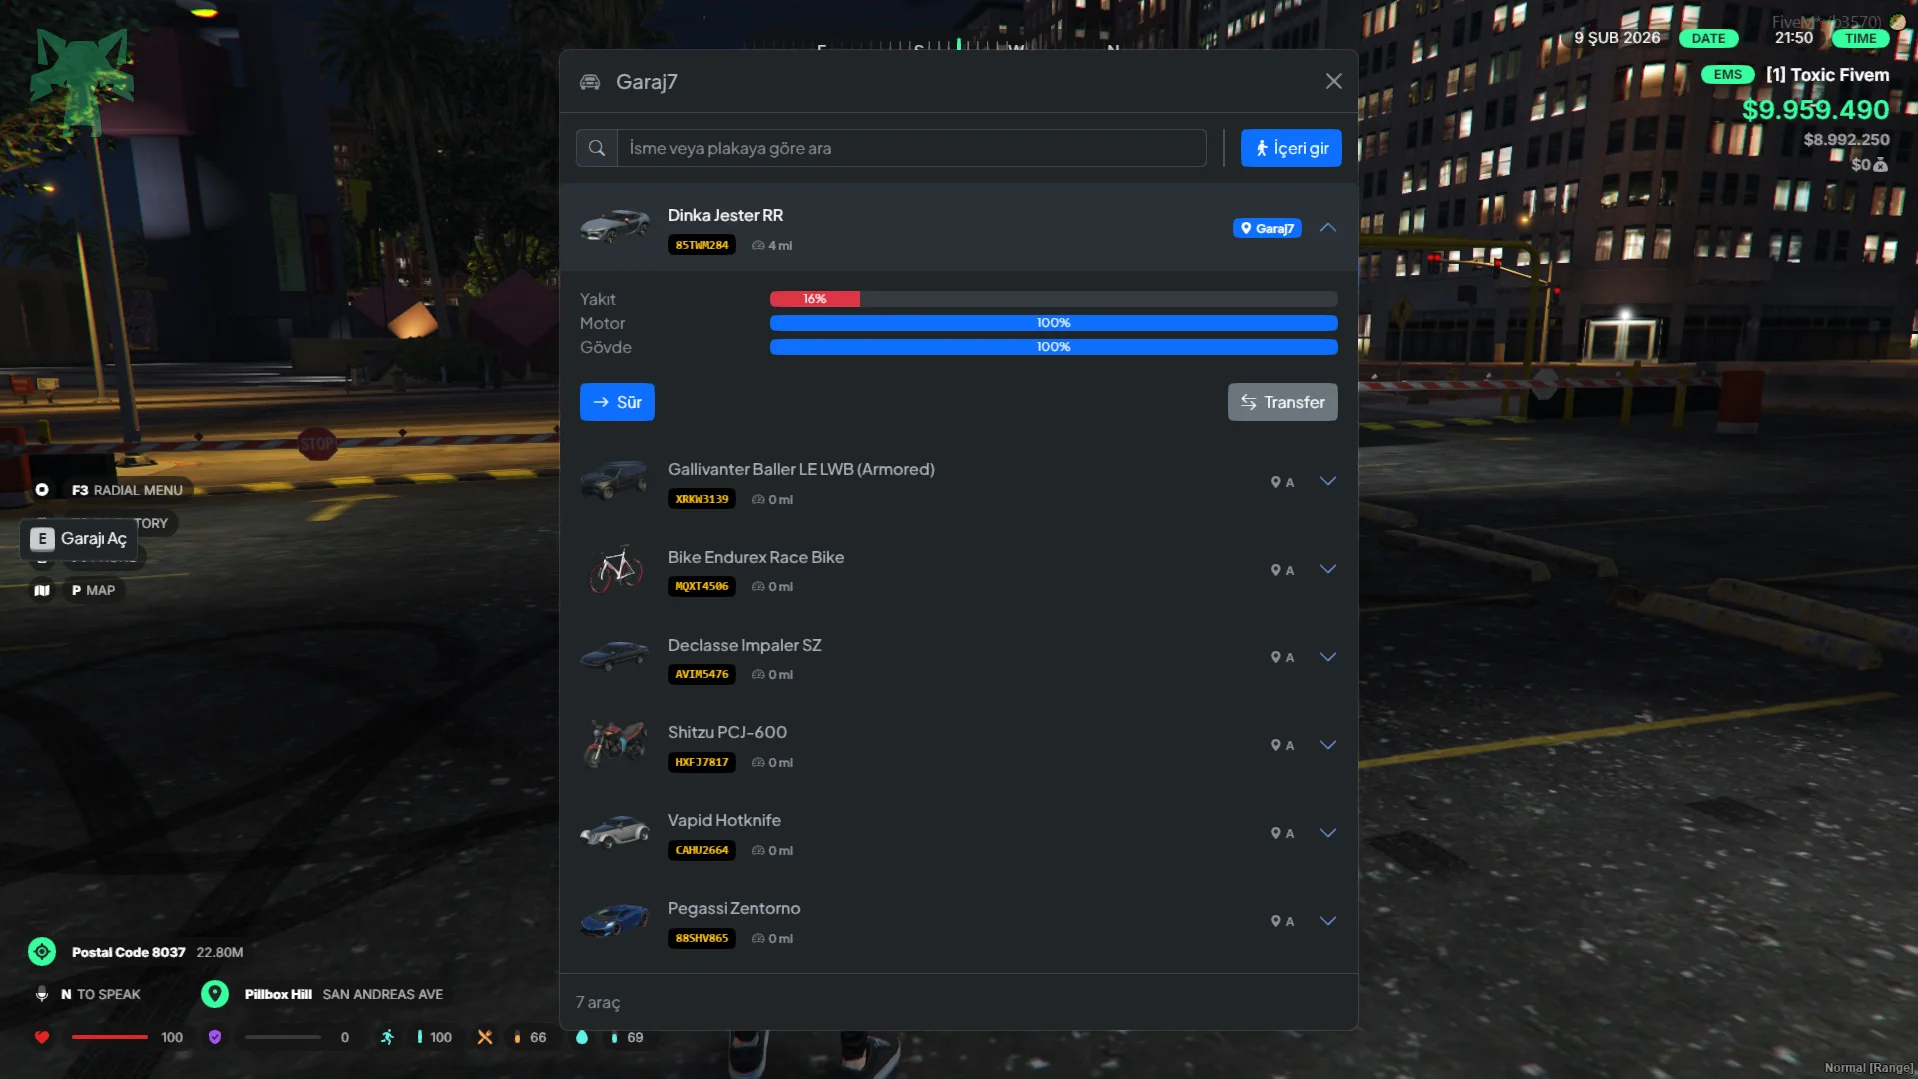Collapse the Dinka Jester RR details
Image resolution: width=1918 pixels, height=1079 pixels.
click(x=1328, y=228)
